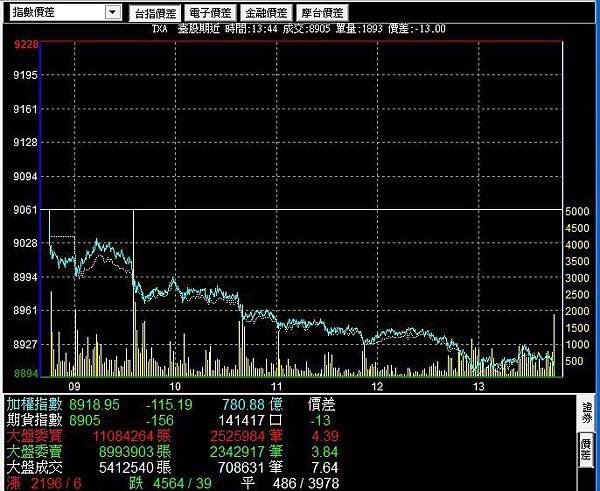The image size is (600, 491).
Task: Click the 大盤委買 row label
Action: [34, 436]
